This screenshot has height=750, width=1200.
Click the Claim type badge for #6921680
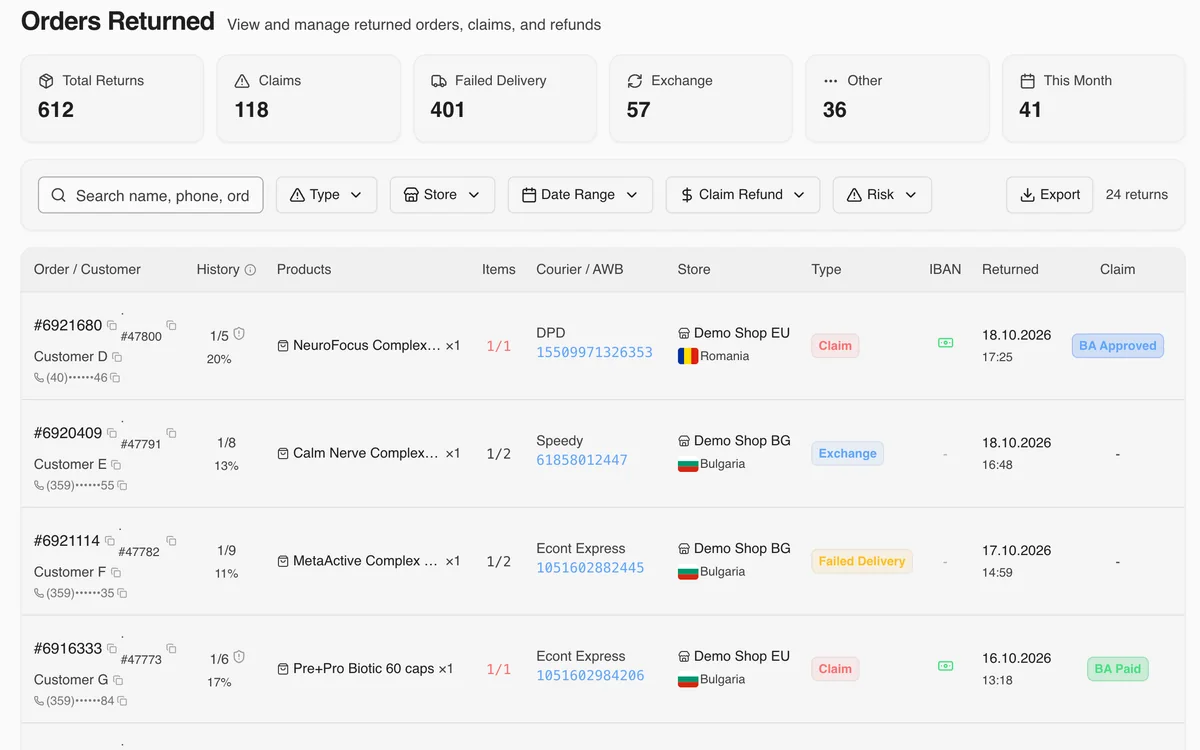click(835, 346)
